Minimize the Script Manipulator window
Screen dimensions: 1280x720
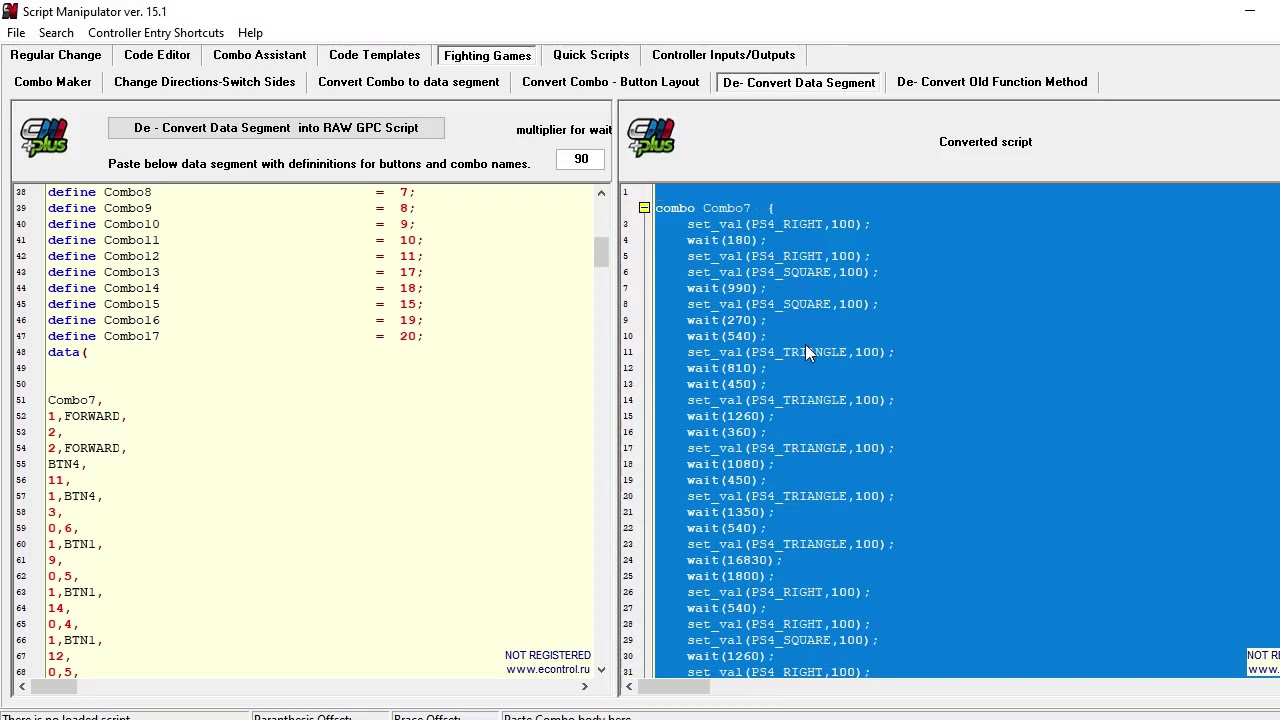tap(1250, 11)
